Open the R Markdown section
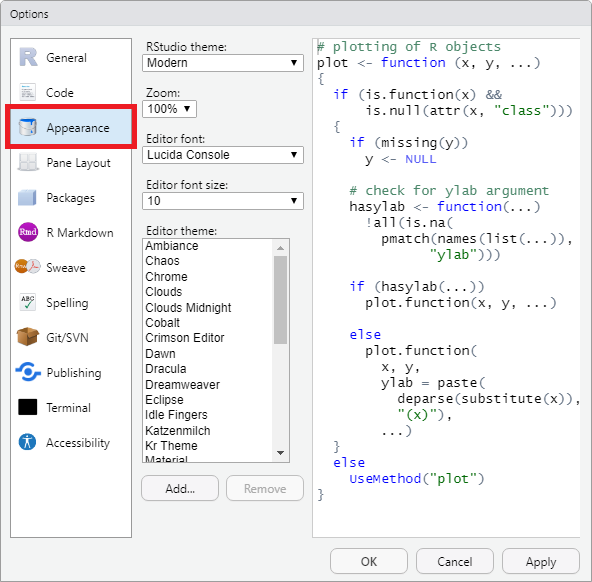592x582 pixels. (71, 233)
